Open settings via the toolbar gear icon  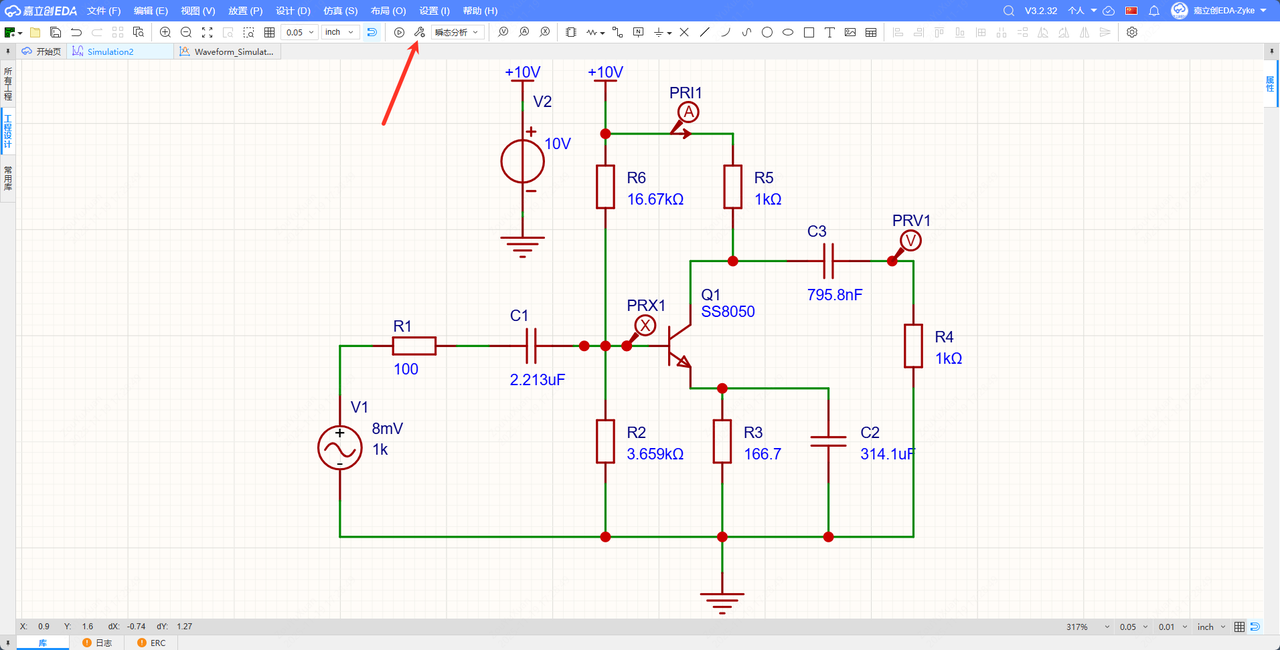click(1132, 32)
